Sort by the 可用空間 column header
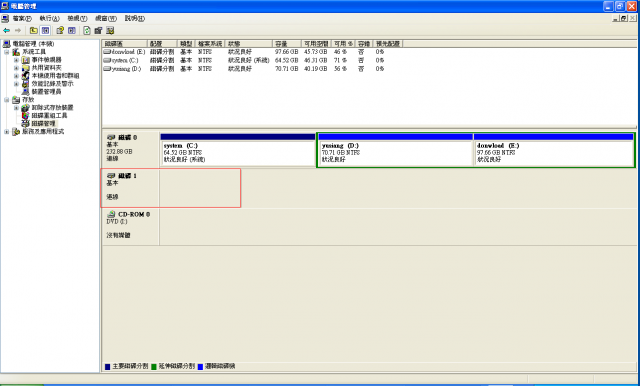This screenshot has height=386, width=640. pyautogui.click(x=316, y=44)
